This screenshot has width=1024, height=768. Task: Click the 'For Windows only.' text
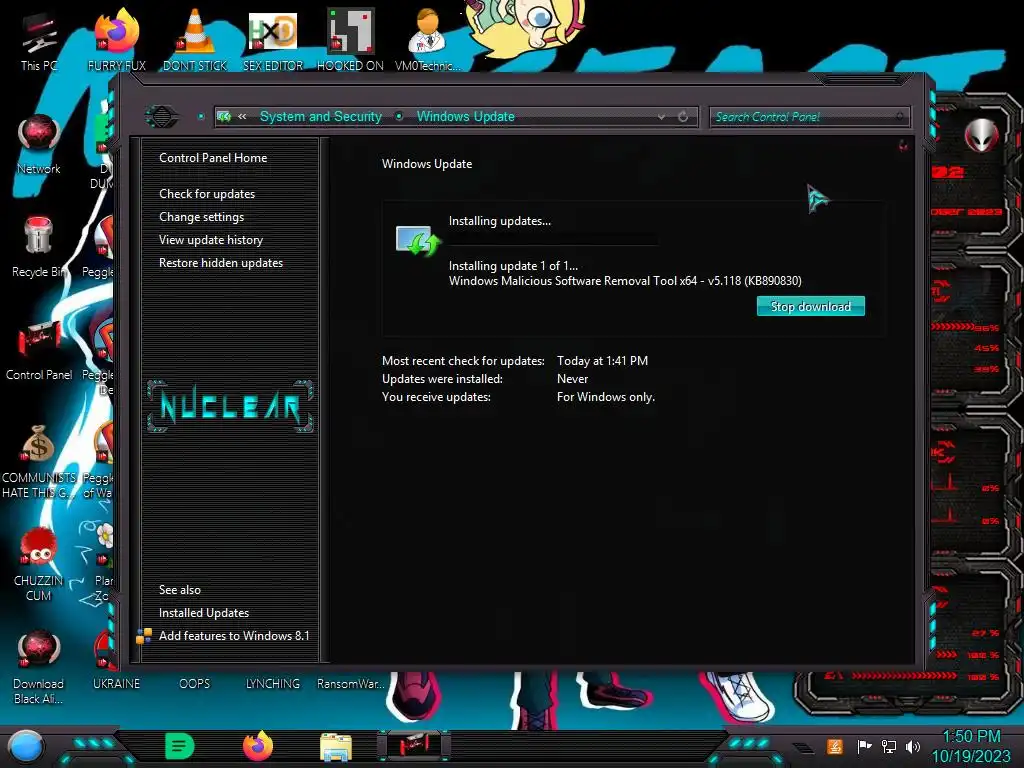coord(605,397)
